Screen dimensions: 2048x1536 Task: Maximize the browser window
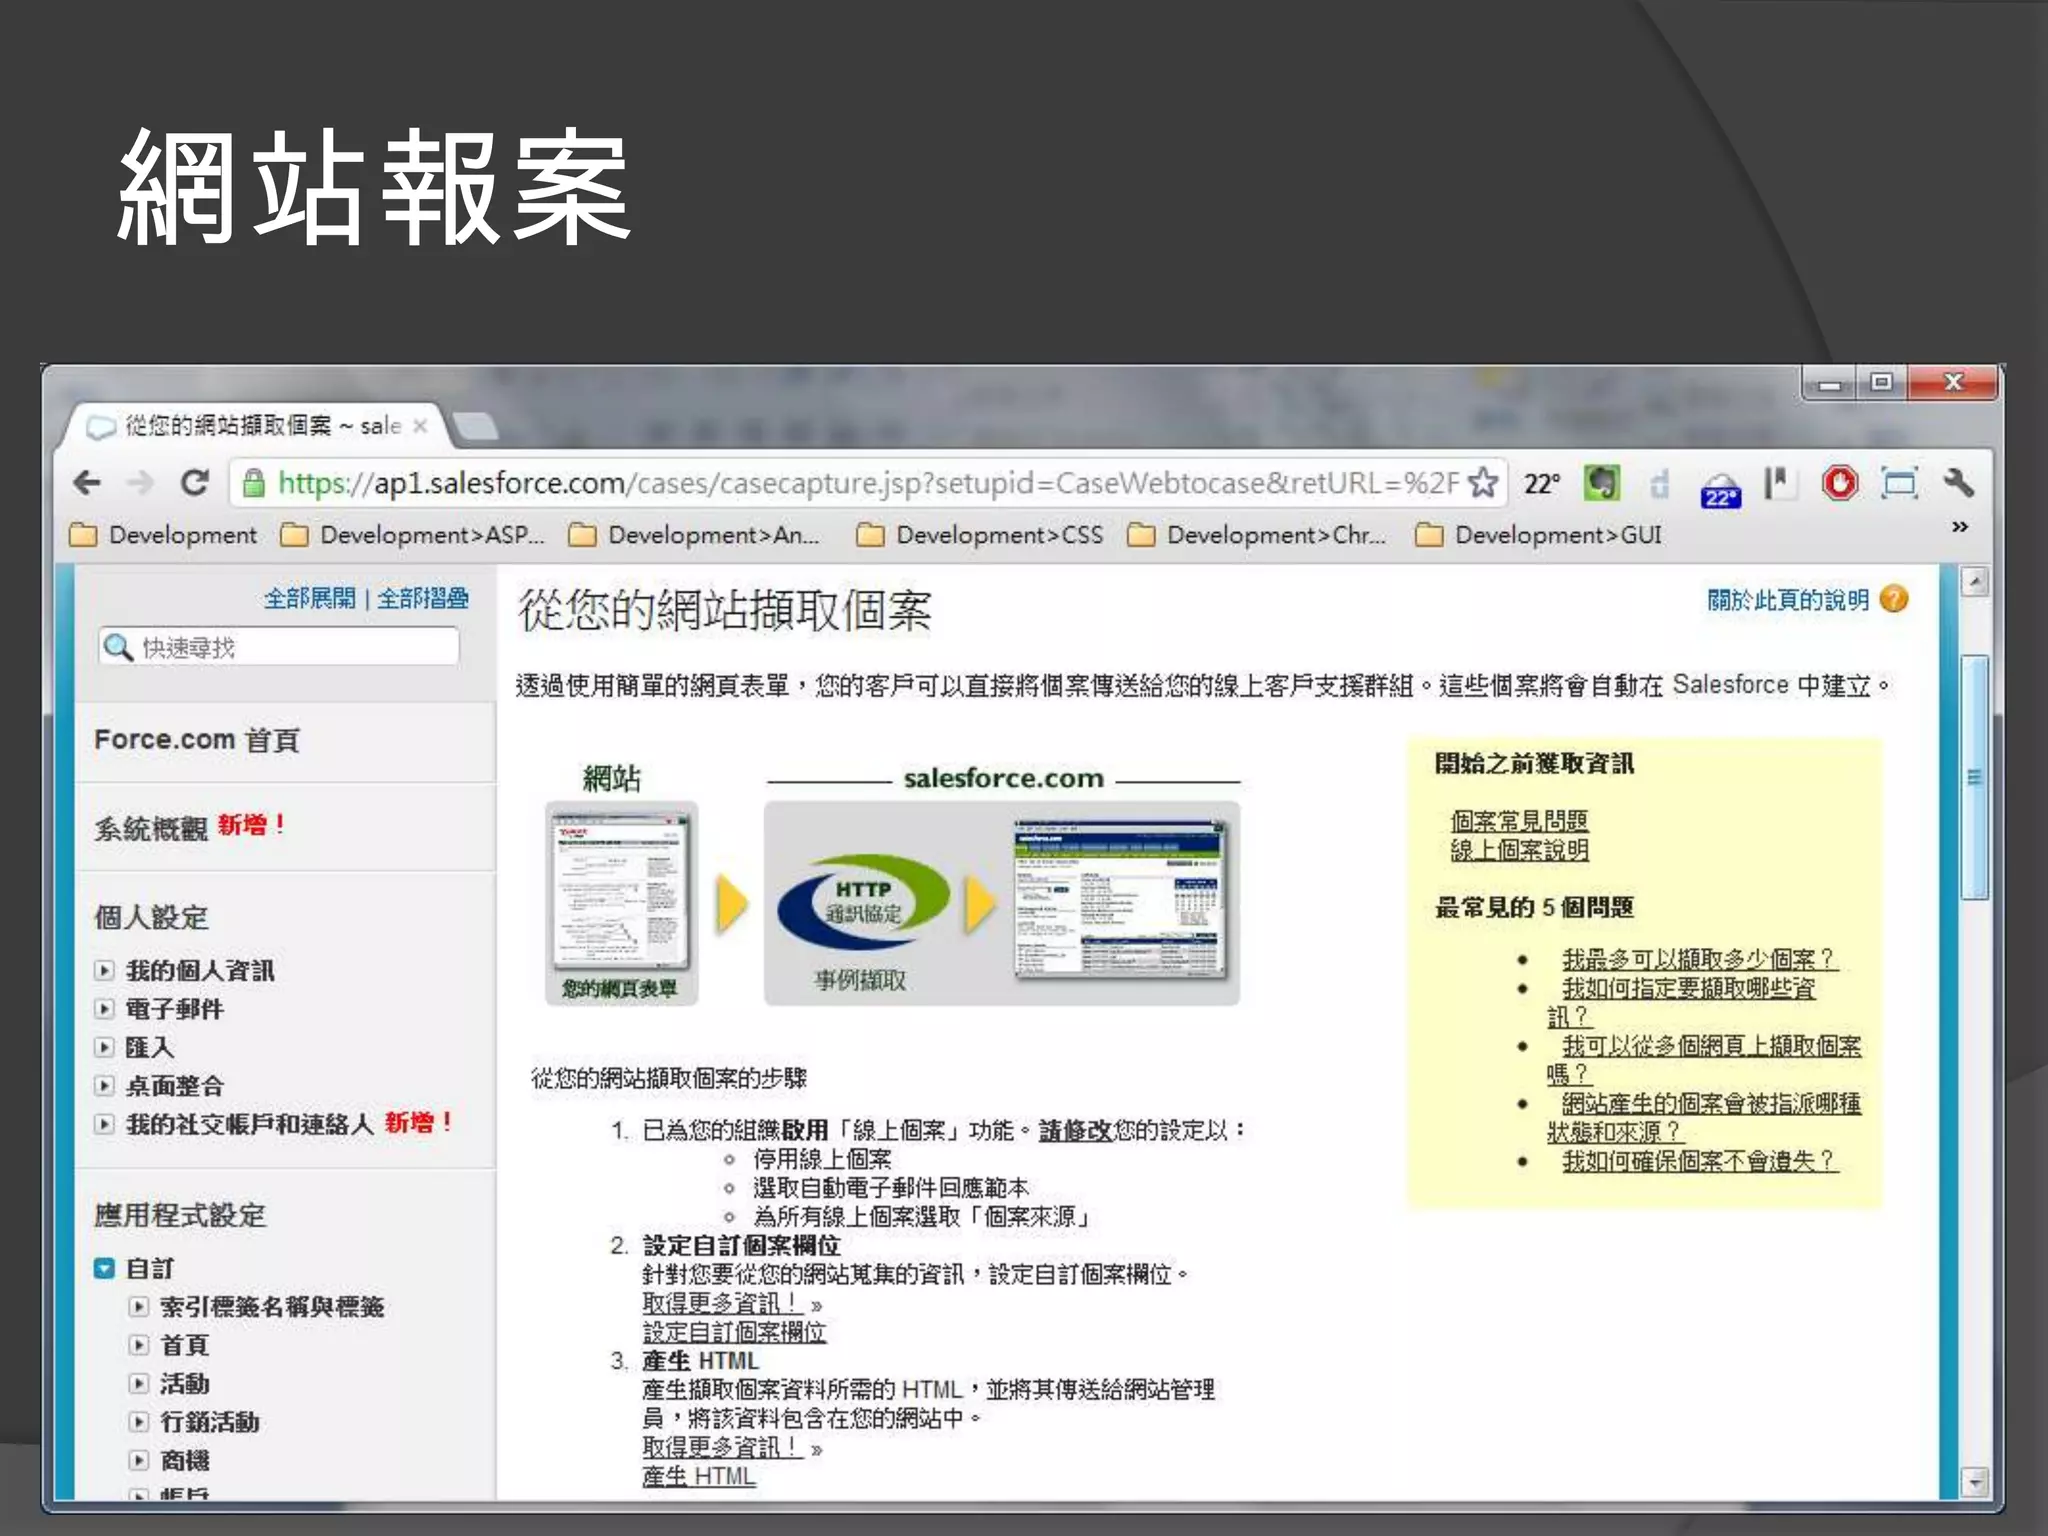1881,382
